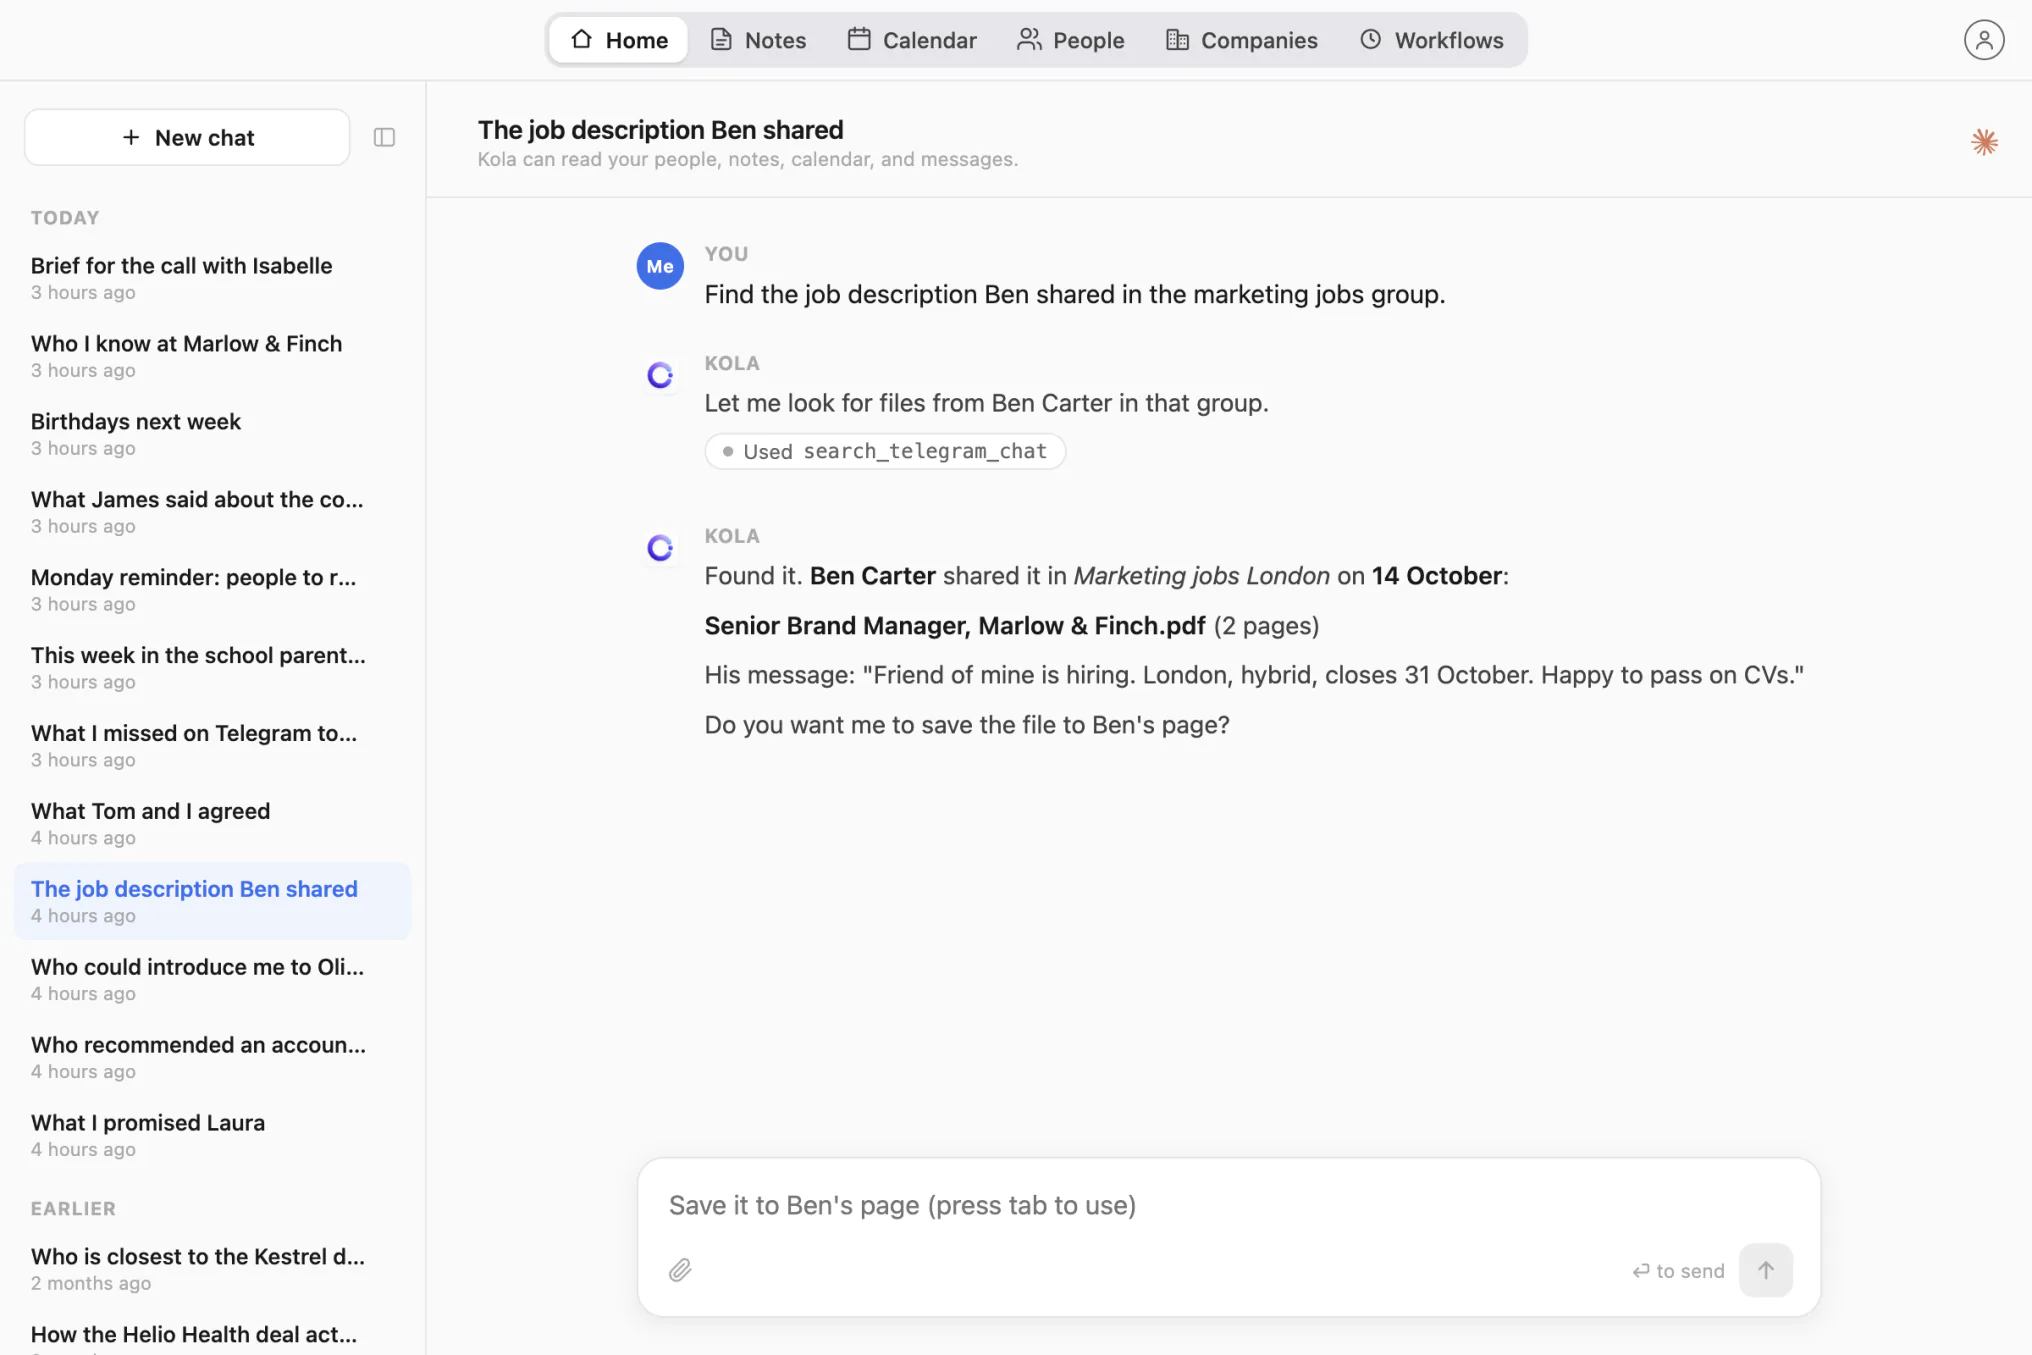Click Kola avatar beside 'Found it' message
Image resolution: width=2032 pixels, height=1355 pixels.
pyautogui.click(x=660, y=548)
